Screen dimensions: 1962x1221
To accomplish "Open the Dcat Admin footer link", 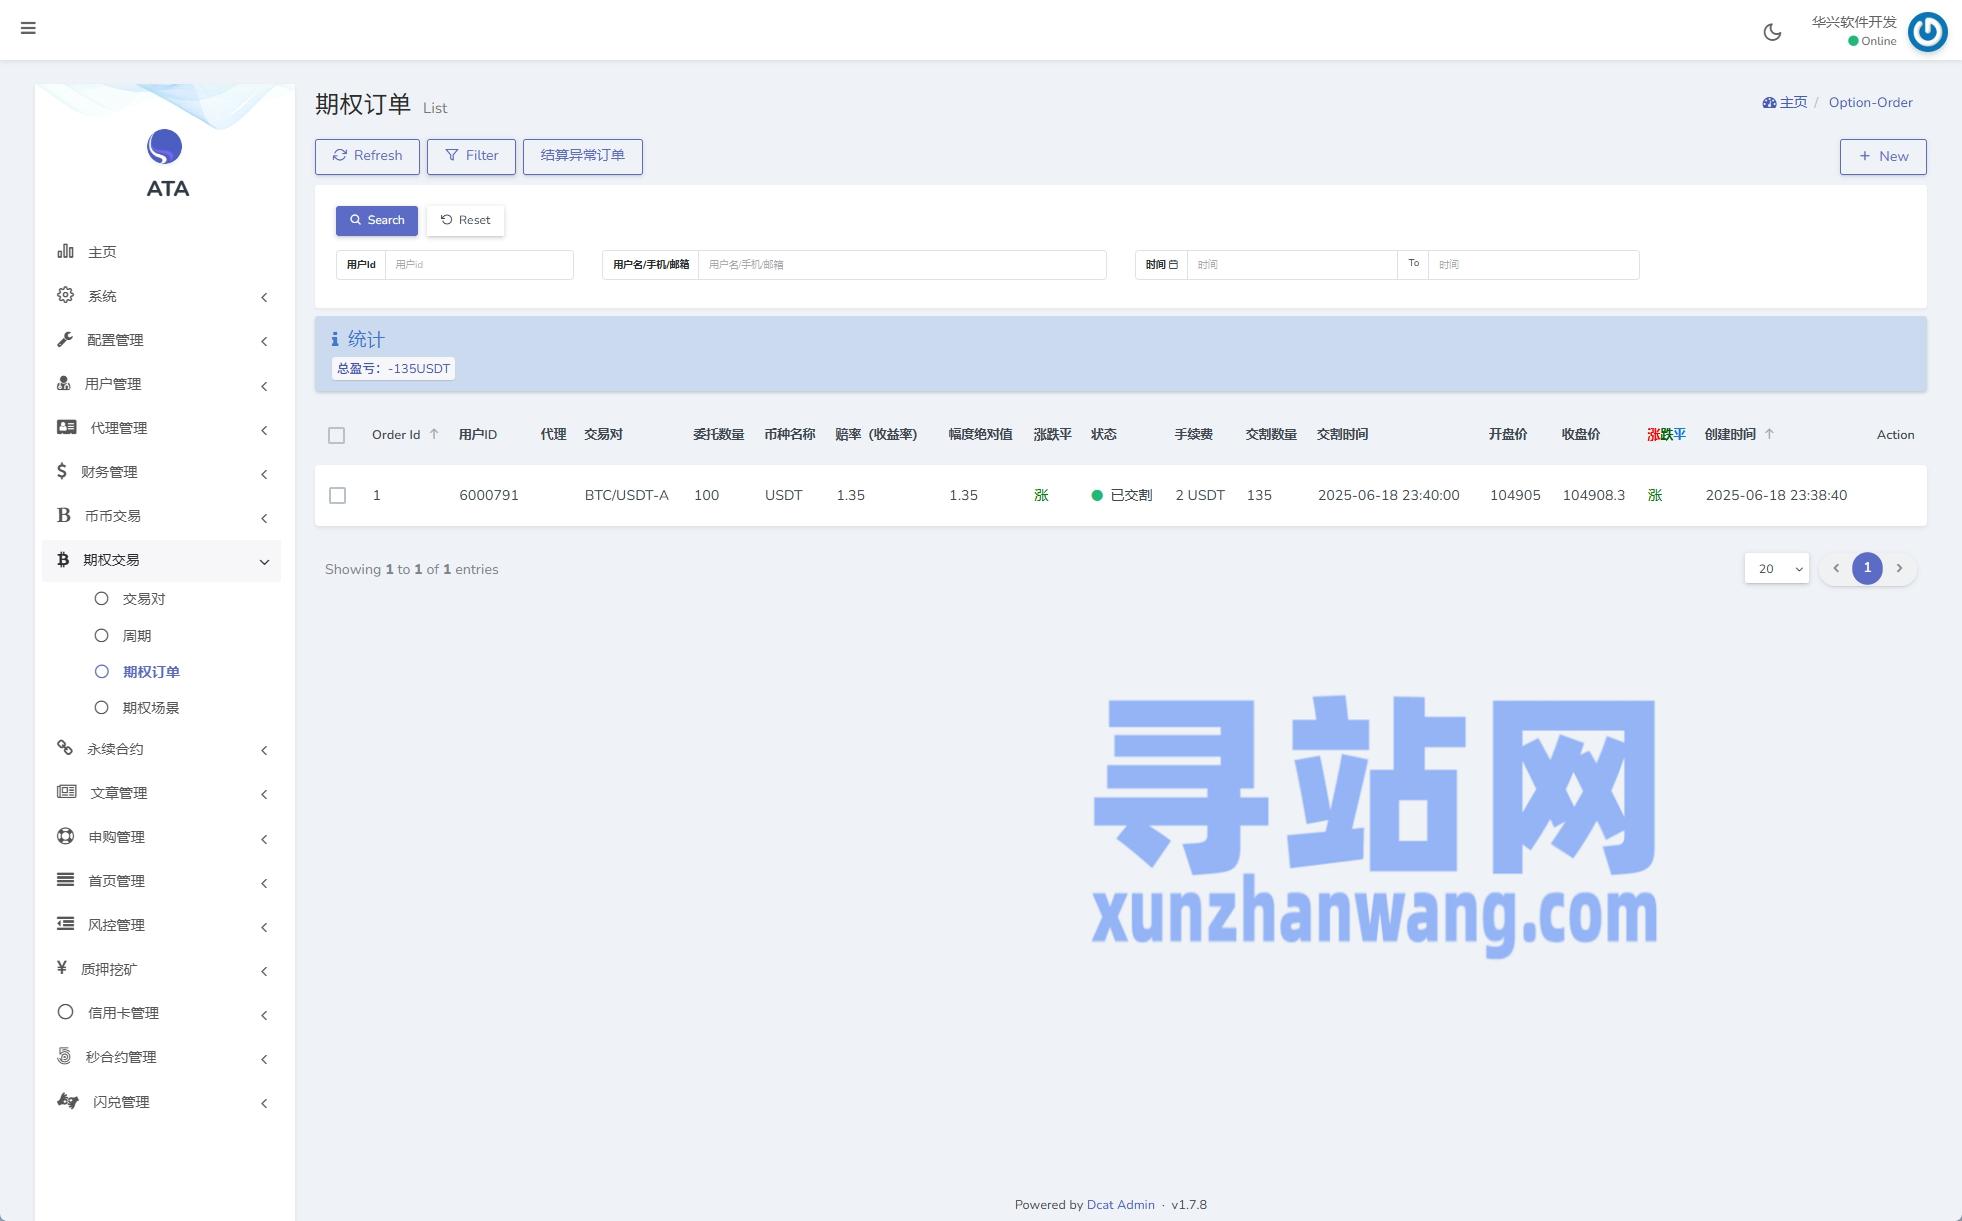I will (1120, 1205).
